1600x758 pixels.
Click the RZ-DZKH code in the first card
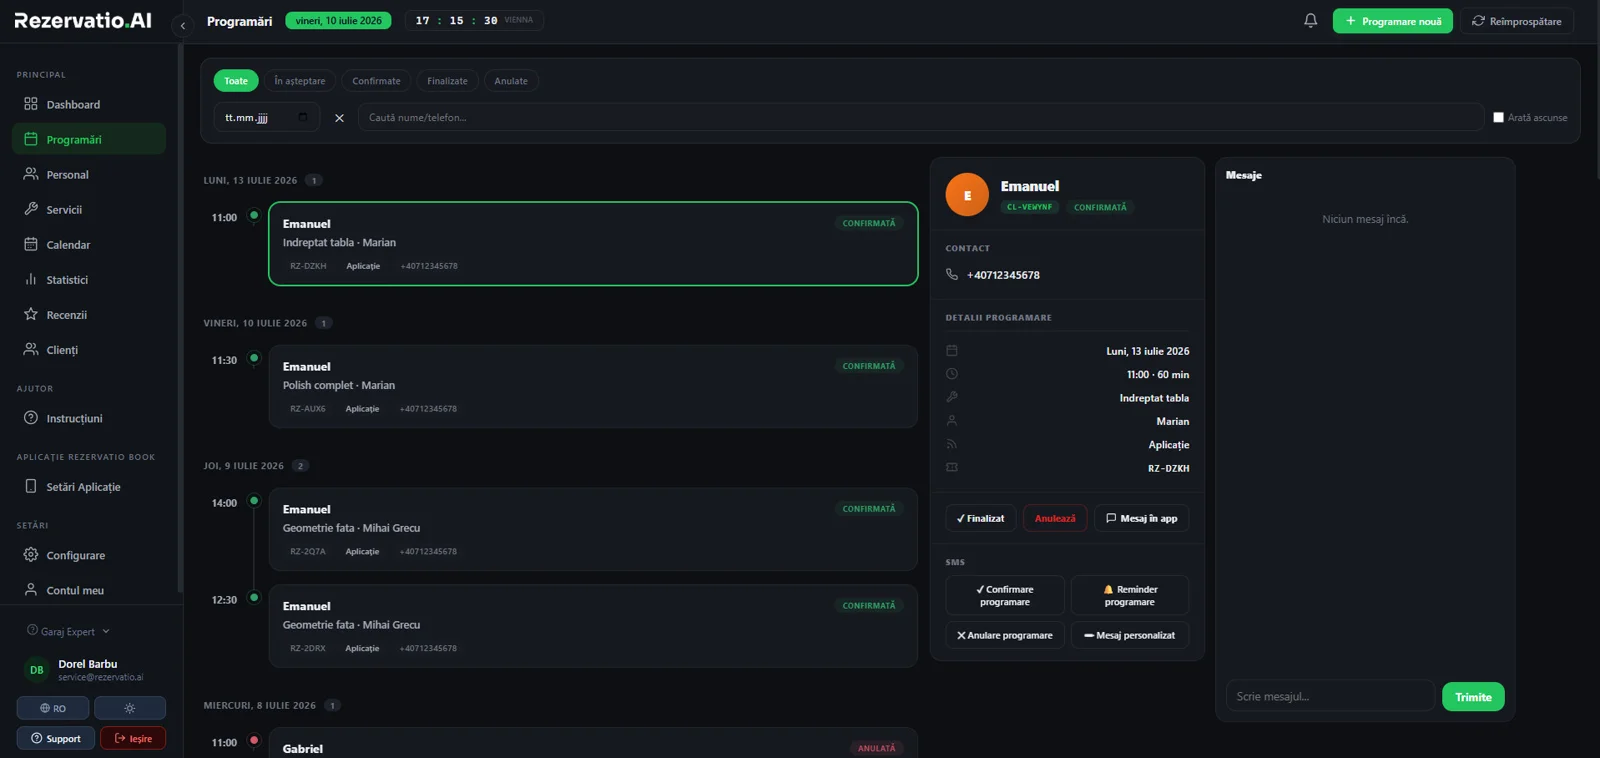(x=308, y=266)
